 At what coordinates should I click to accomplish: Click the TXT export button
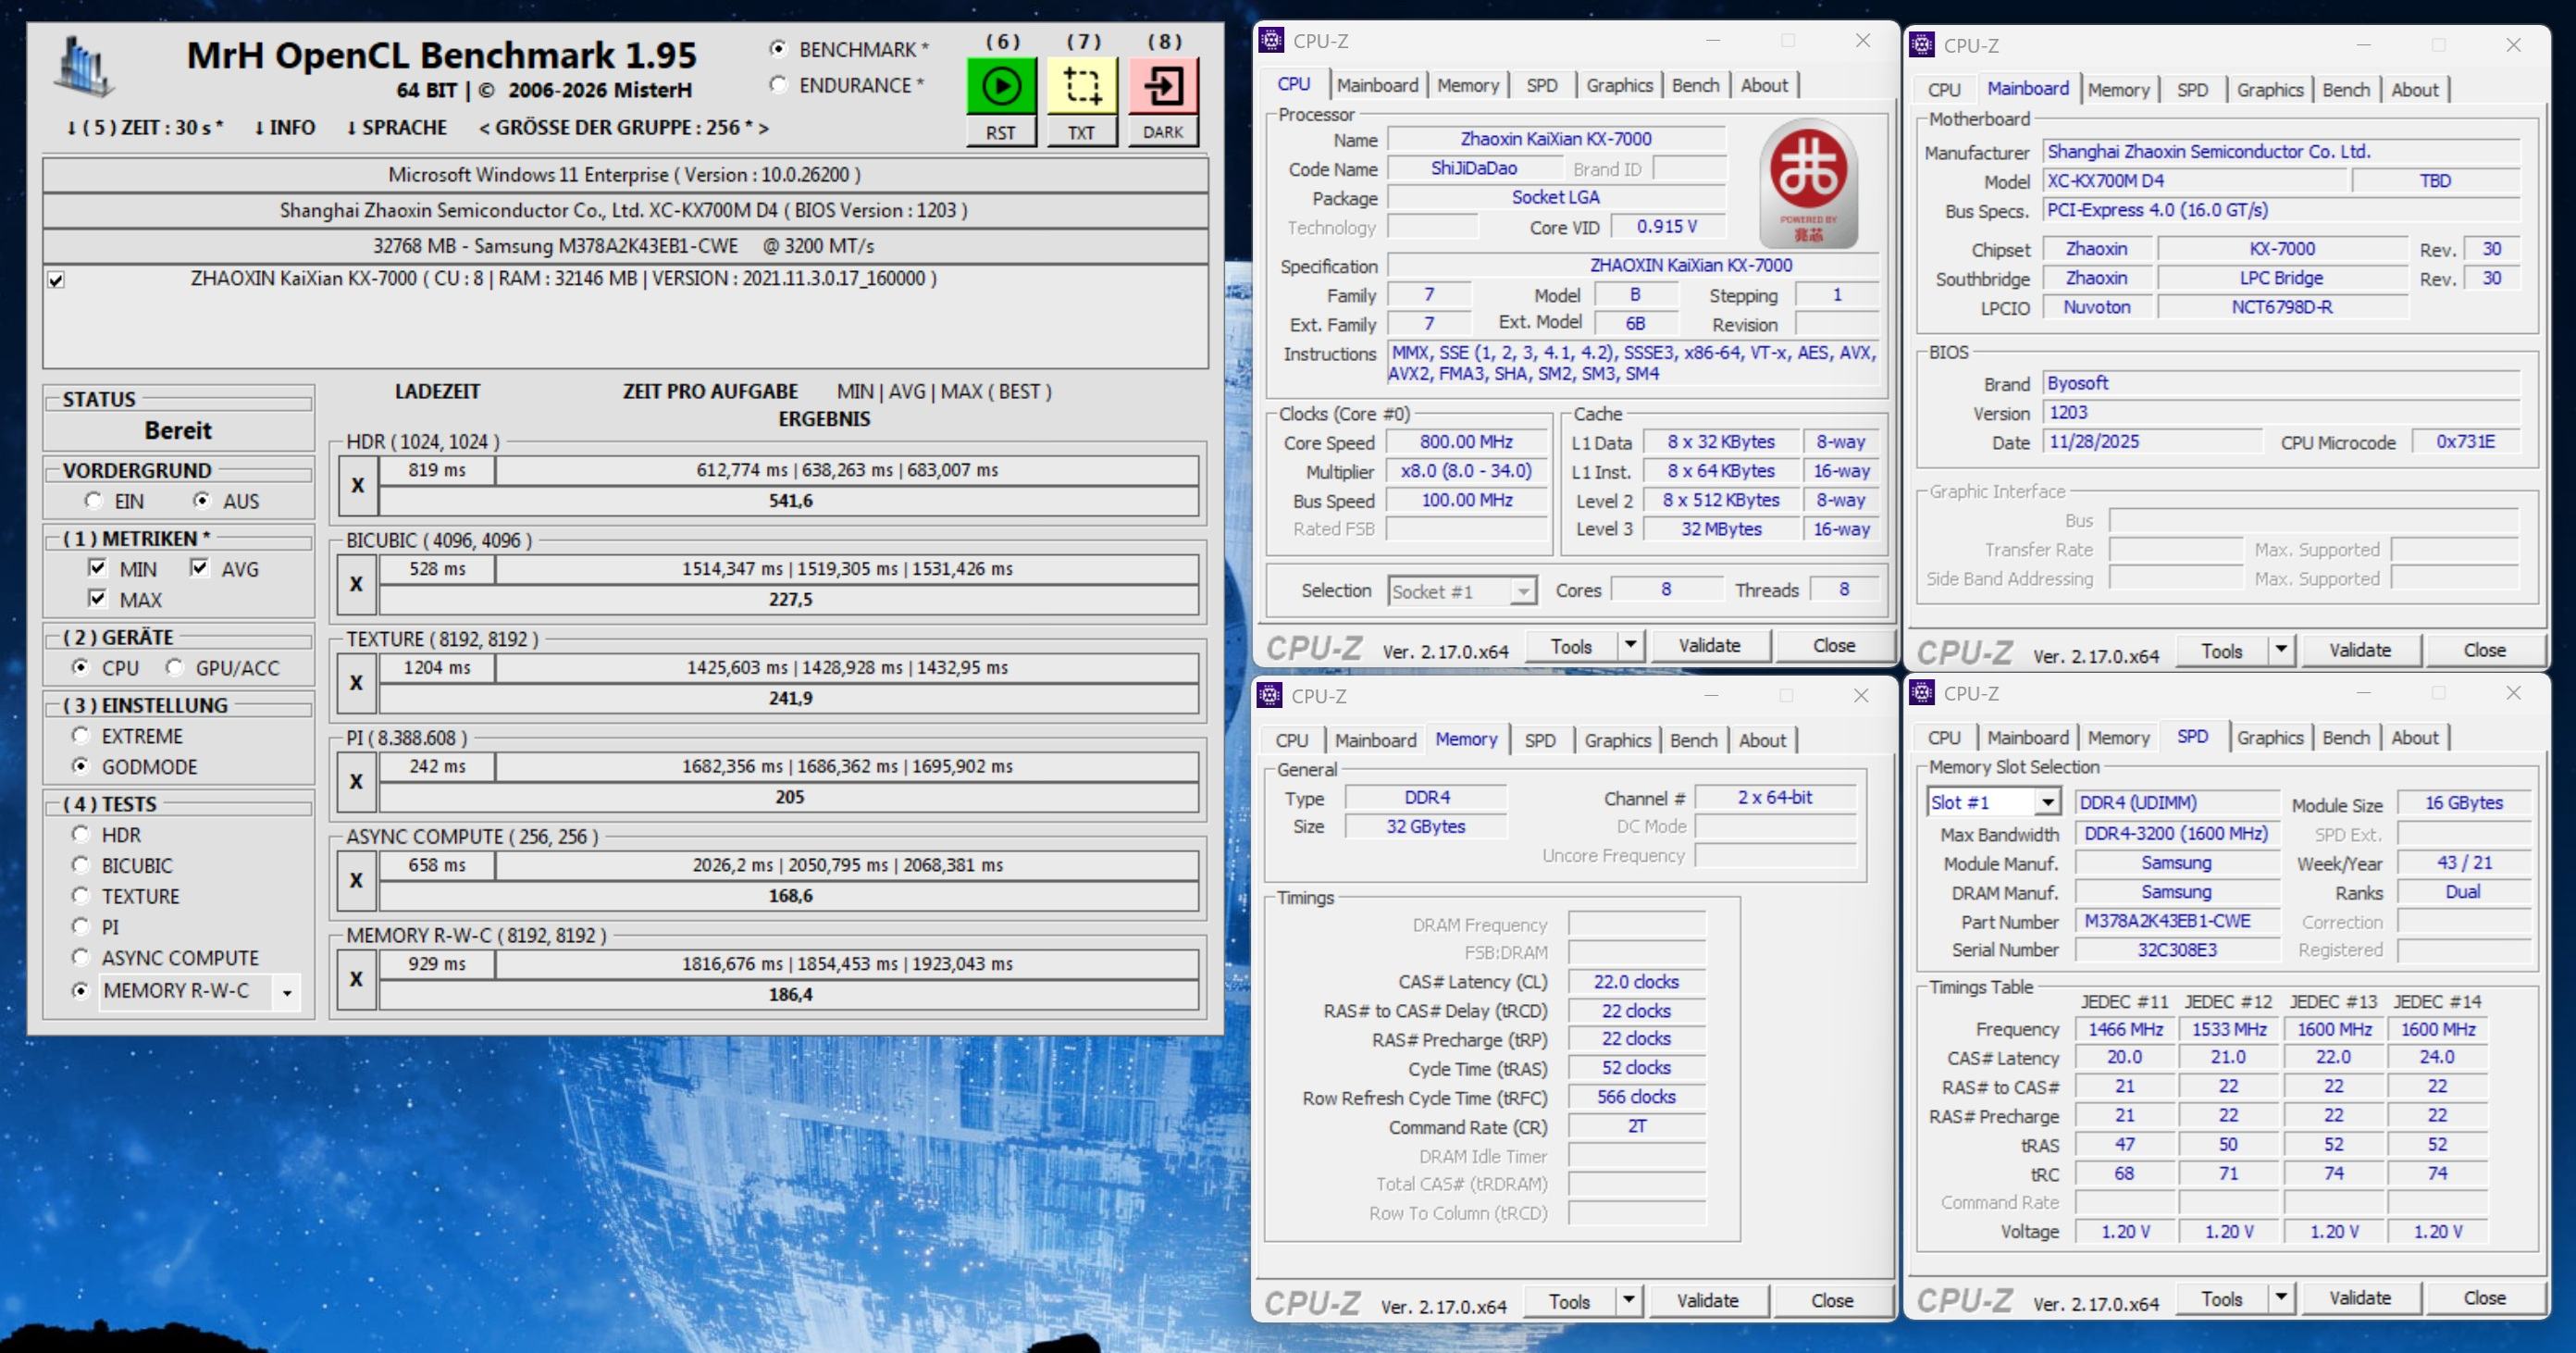(x=1082, y=132)
